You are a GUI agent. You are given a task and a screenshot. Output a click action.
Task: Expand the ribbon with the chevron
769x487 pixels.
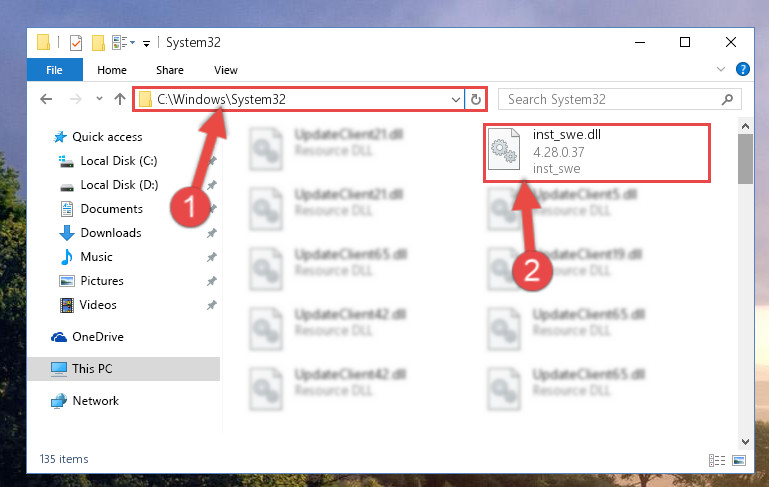720,69
